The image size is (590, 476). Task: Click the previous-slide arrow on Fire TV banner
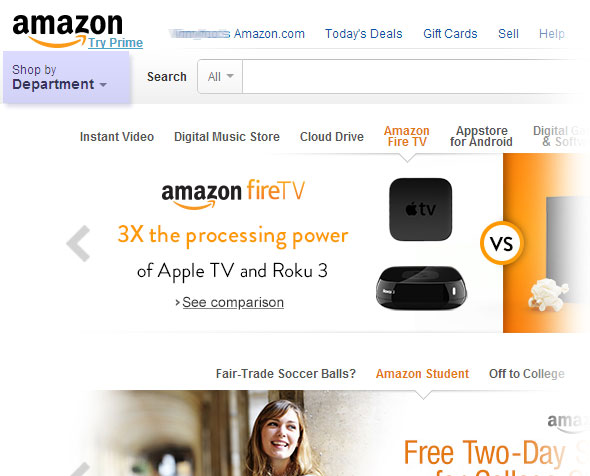78,243
